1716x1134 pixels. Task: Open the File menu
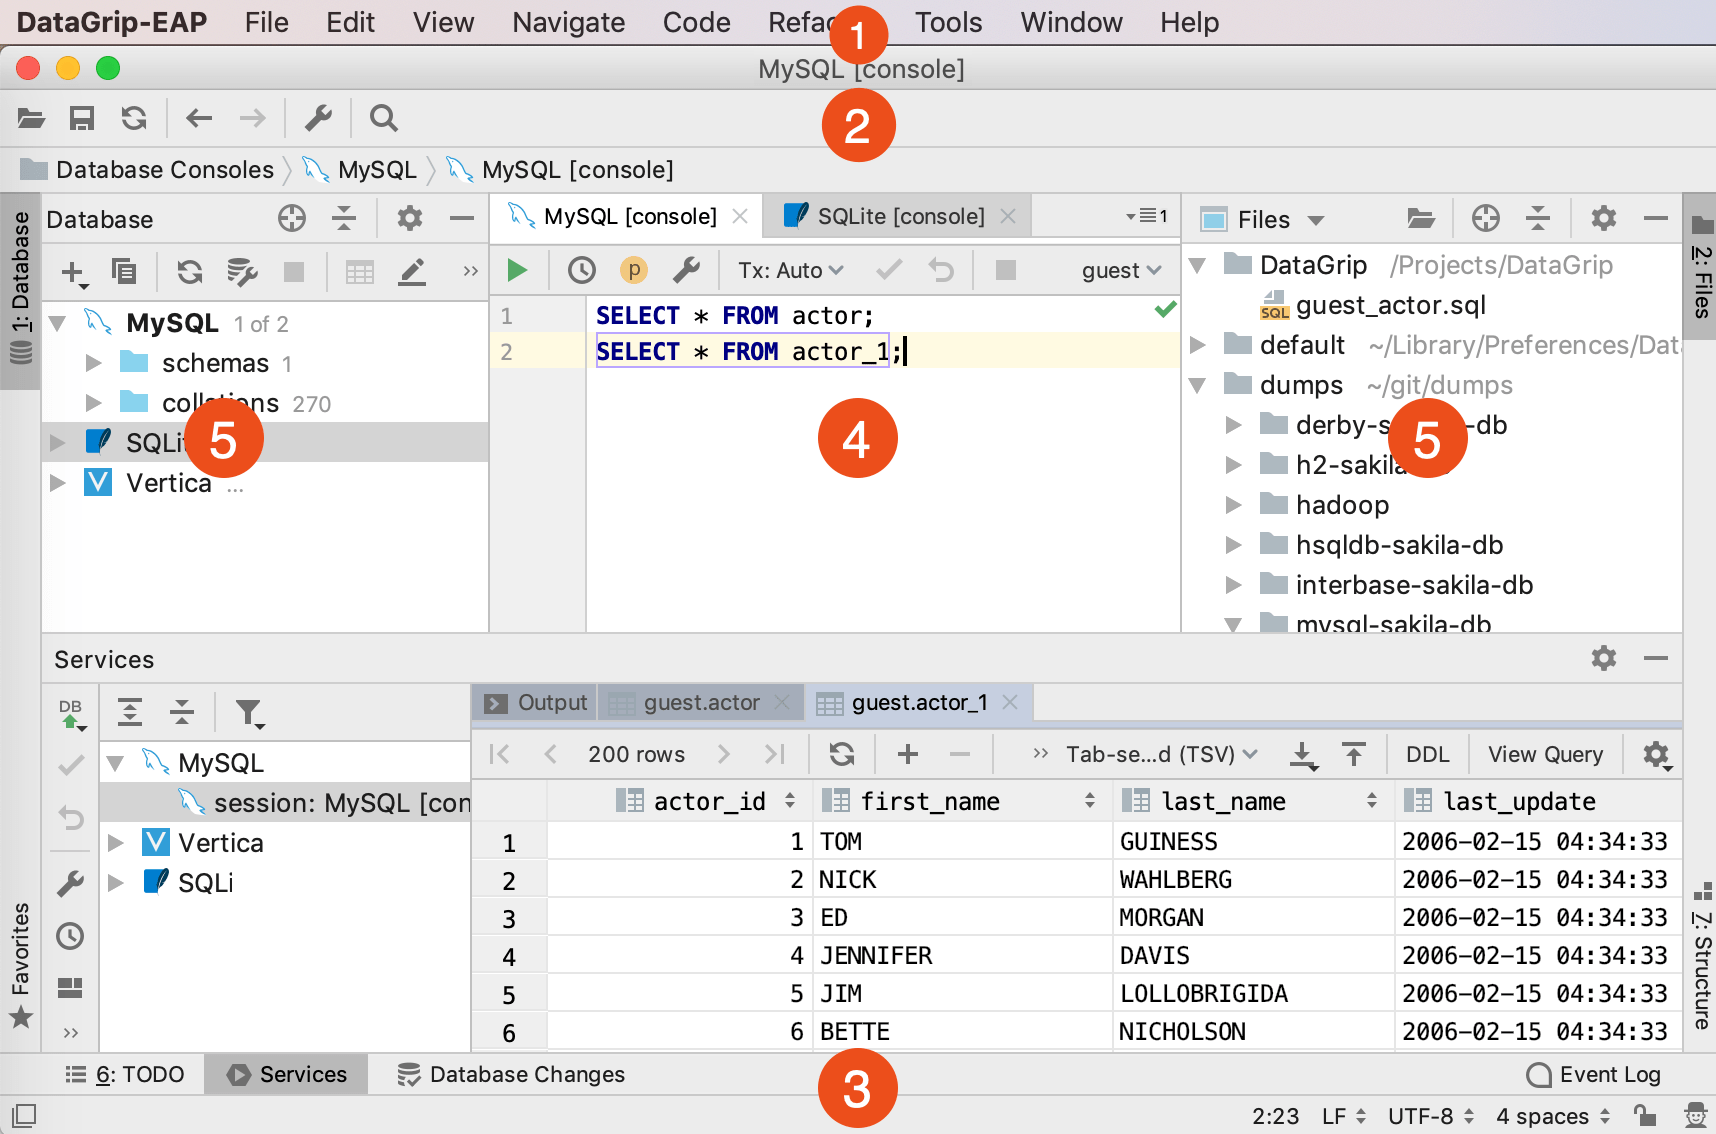pyautogui.click(x=267, y=22)
